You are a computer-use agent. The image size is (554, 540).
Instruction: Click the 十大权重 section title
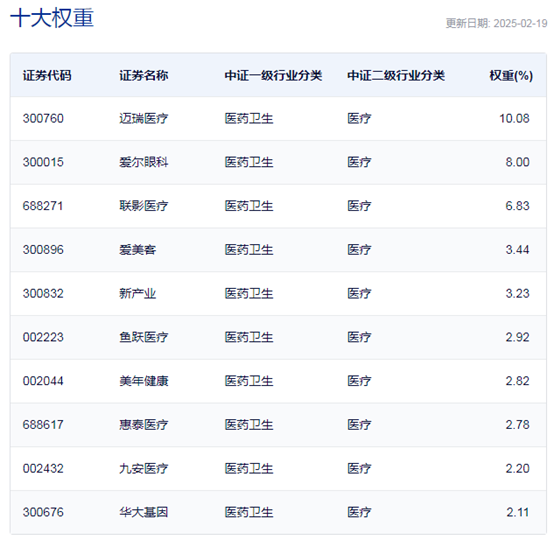(52, 18)
